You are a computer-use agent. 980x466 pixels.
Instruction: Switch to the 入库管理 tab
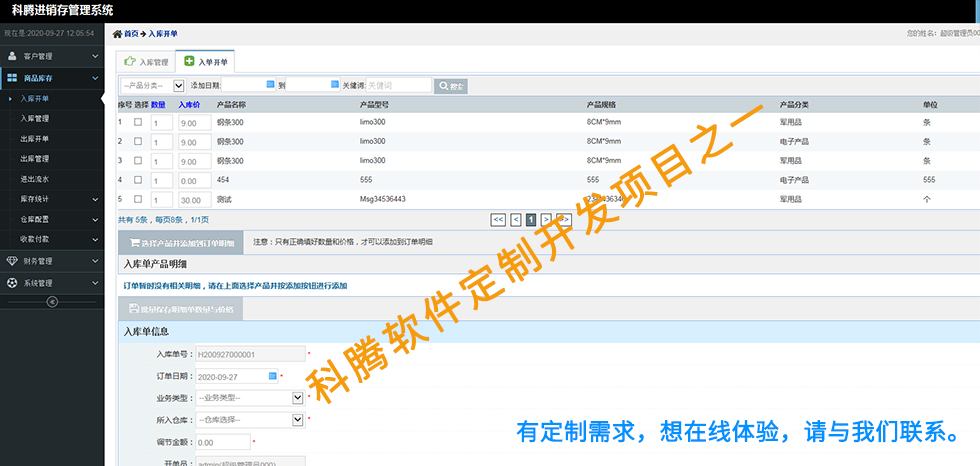pyautogui.click(x=146, y=62)
